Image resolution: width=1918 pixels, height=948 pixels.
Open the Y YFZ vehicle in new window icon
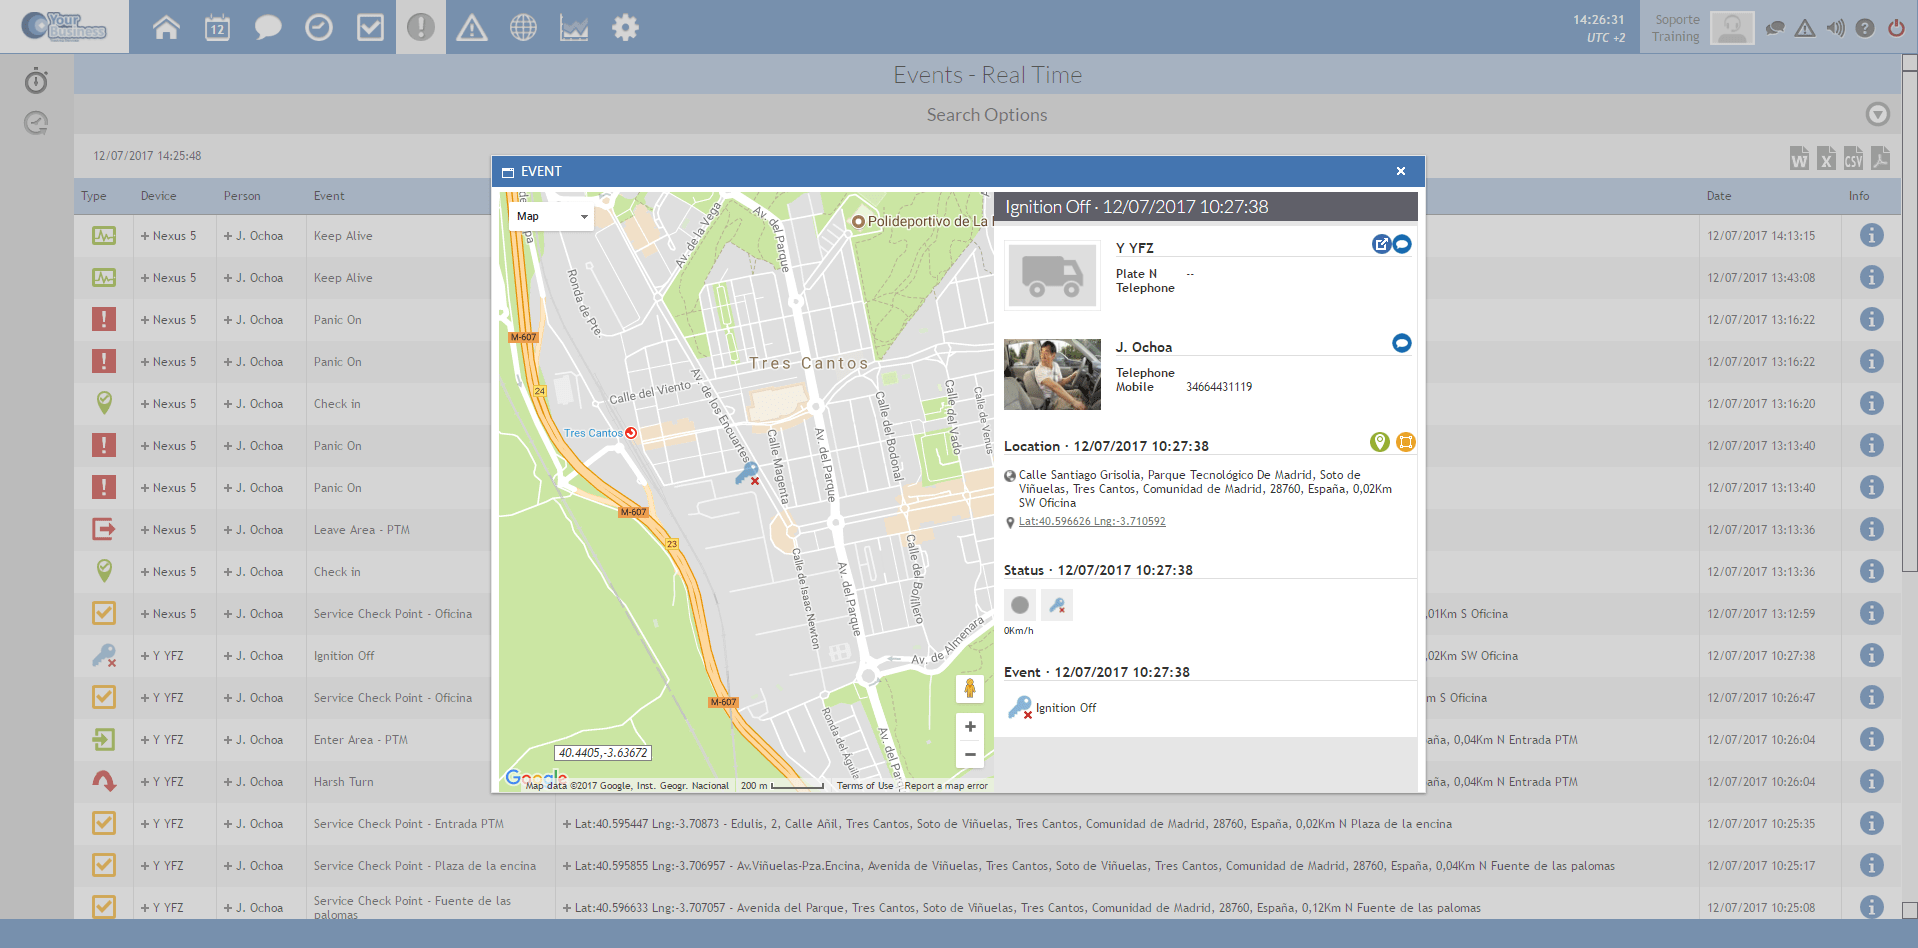pos(1381,244)
